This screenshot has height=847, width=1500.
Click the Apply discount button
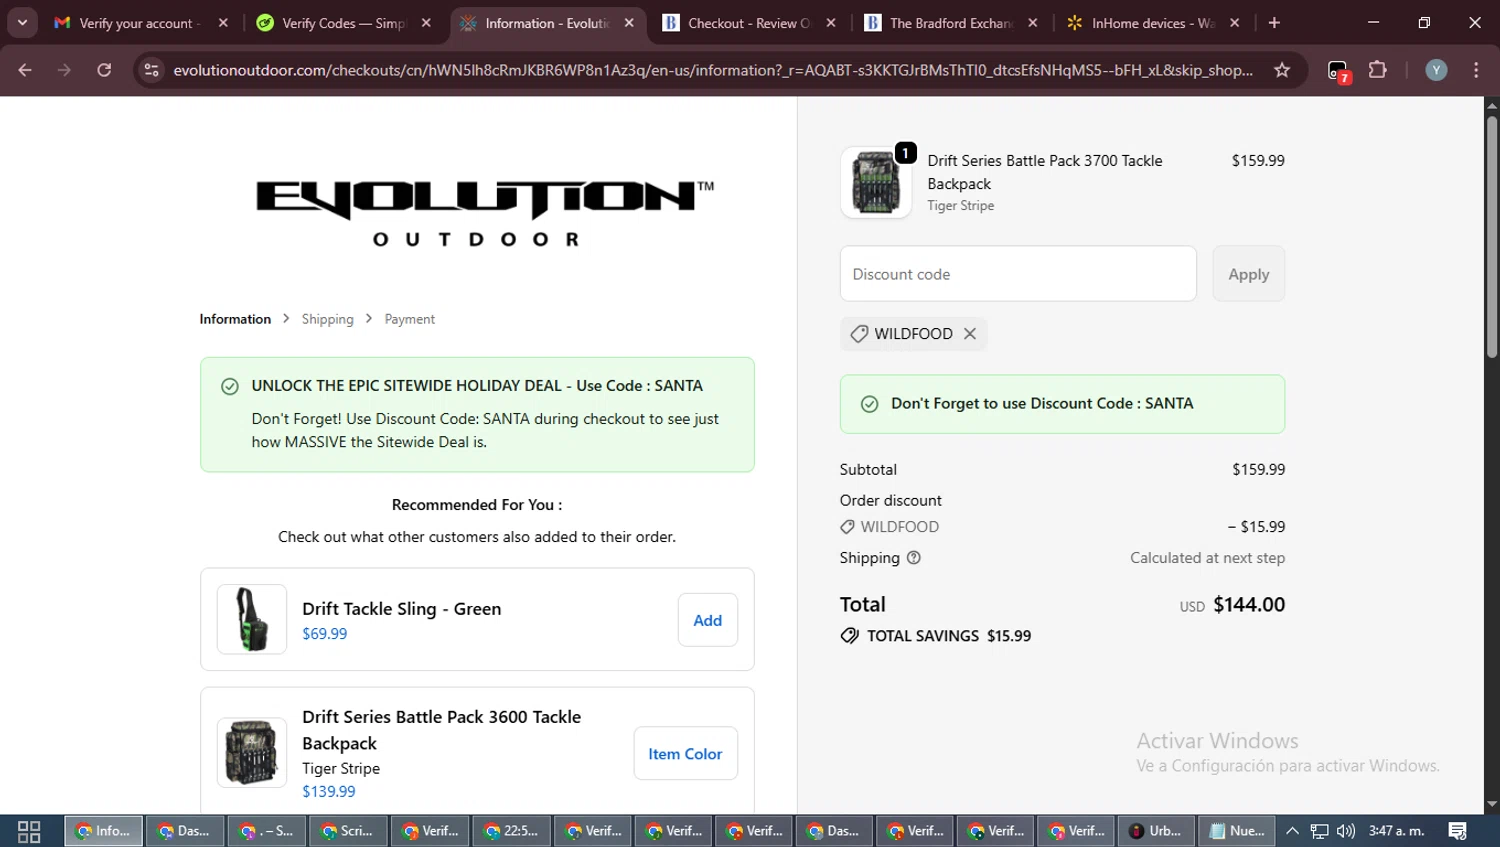pyautogui.click(x=1248, y=274)
